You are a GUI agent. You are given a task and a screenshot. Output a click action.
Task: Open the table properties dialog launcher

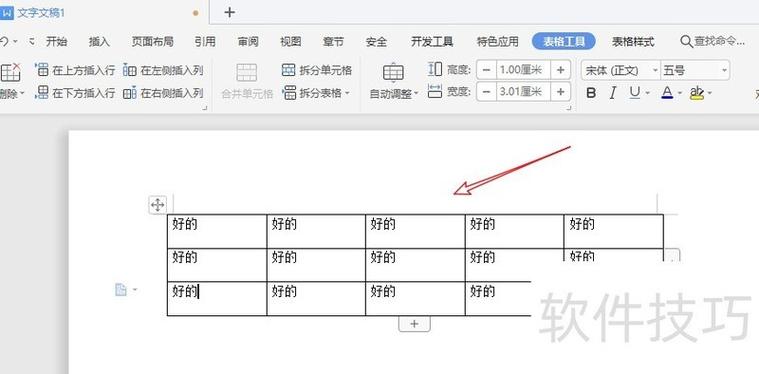[569, 108]
